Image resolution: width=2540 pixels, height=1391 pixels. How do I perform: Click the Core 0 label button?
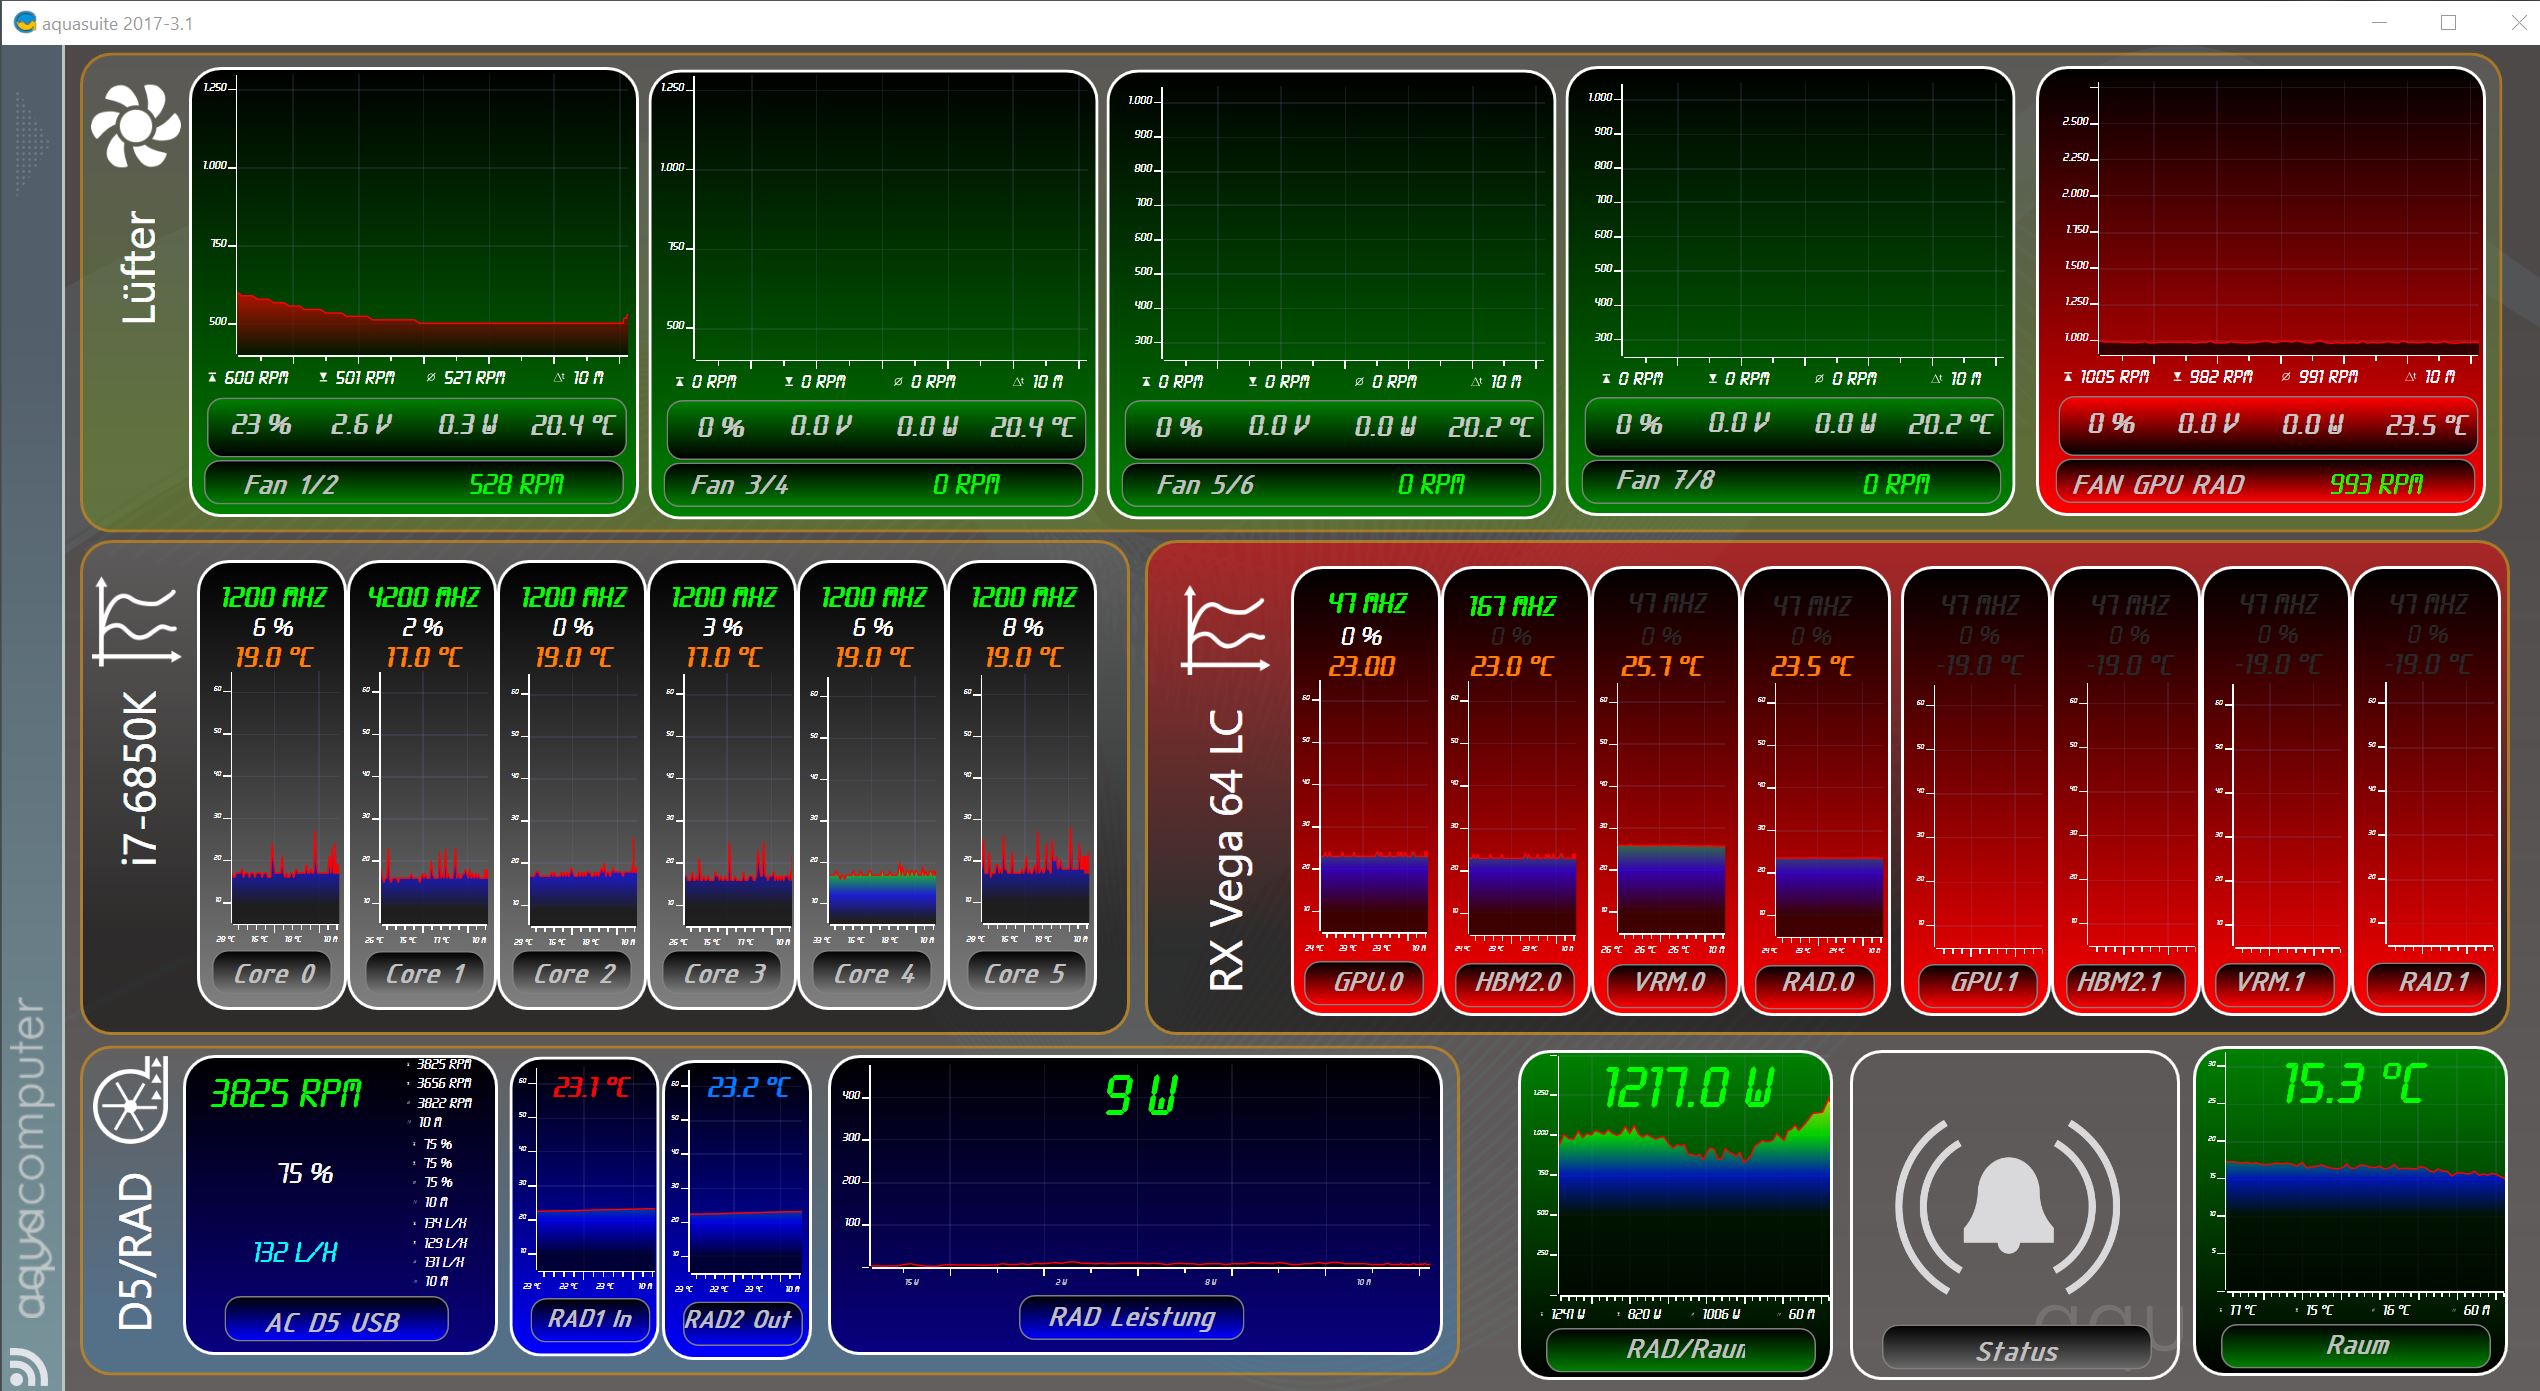(273, 973)
